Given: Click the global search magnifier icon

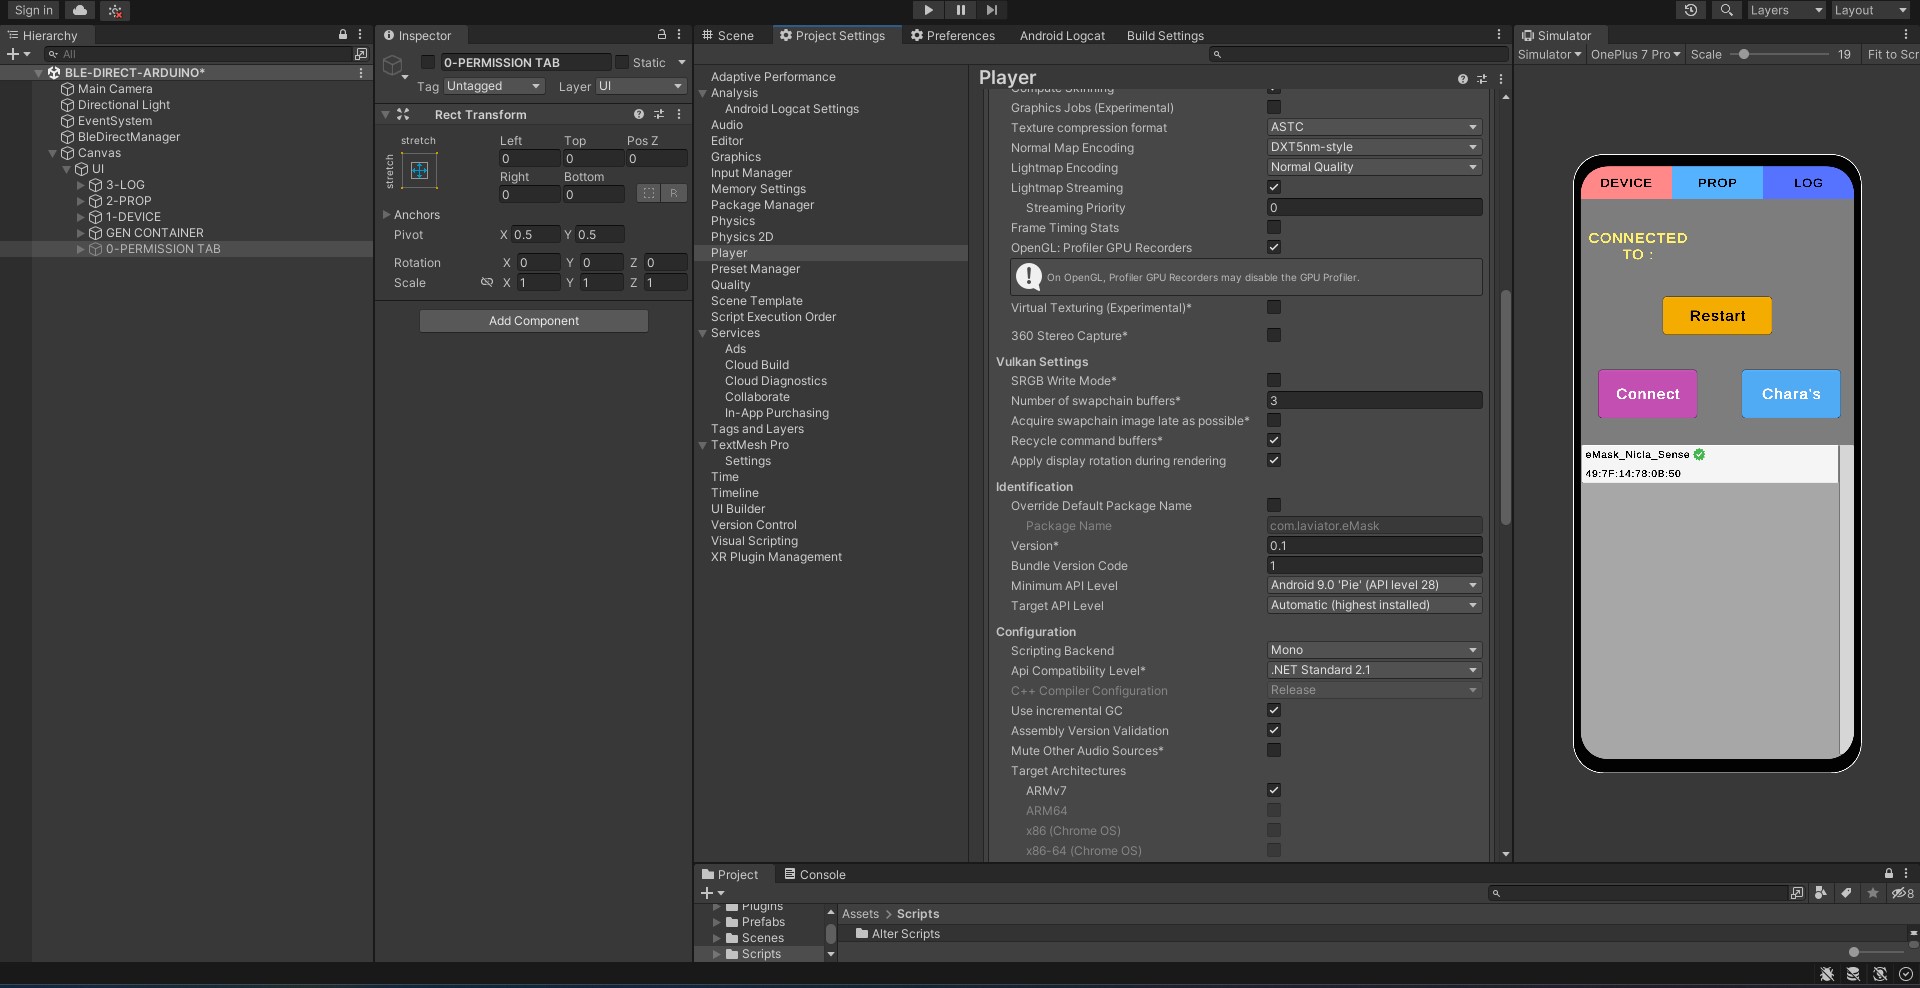Looking at the screenshot, I should coord(1726,10).
